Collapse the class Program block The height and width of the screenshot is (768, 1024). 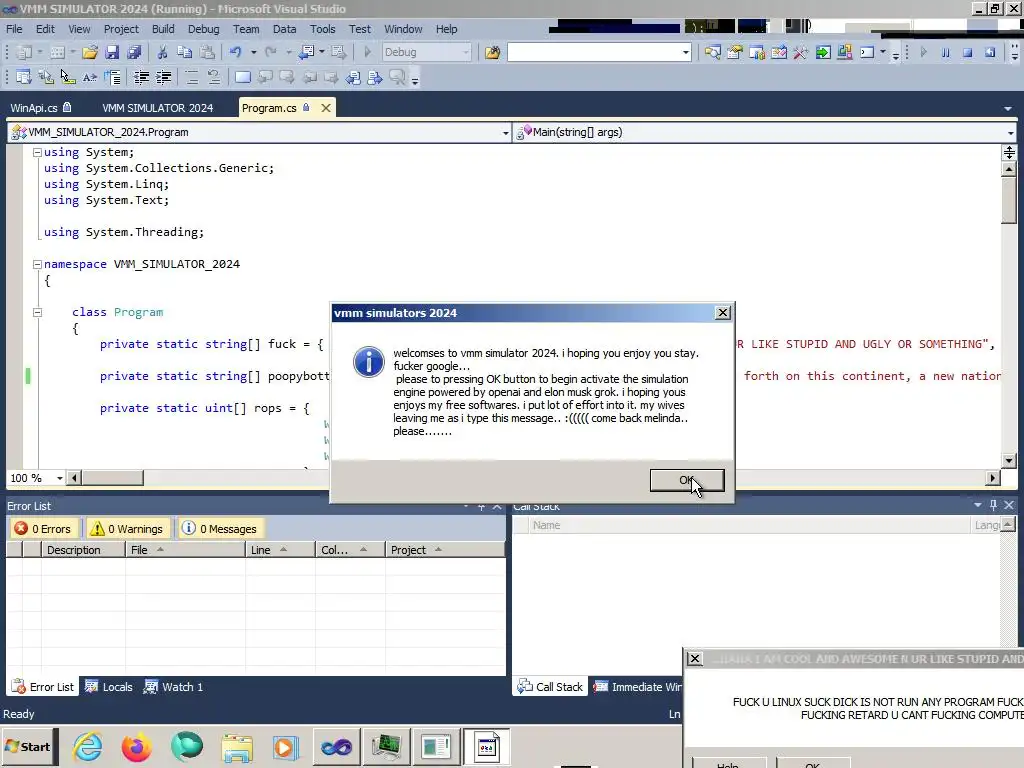click(37, 312)
